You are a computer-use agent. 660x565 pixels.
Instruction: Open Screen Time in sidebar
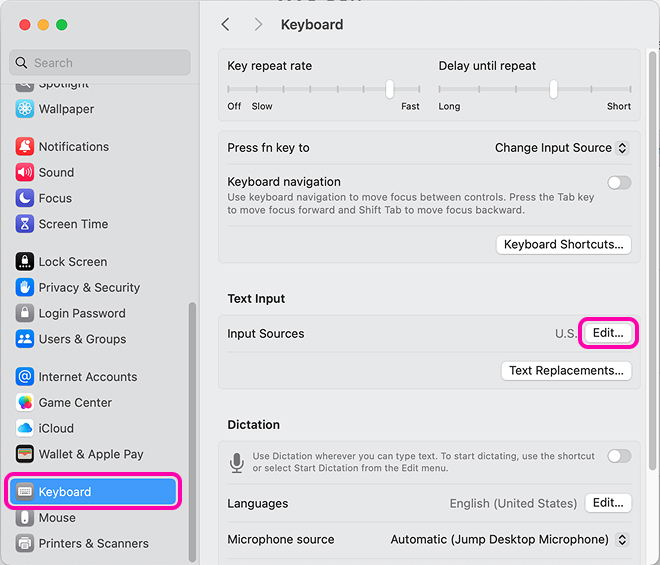pyautogui.click(x=95, y=224)
